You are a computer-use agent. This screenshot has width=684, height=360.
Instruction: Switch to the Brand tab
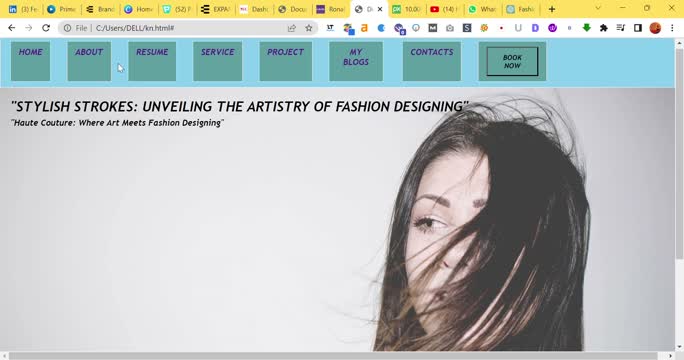click(x=100, y=9)
